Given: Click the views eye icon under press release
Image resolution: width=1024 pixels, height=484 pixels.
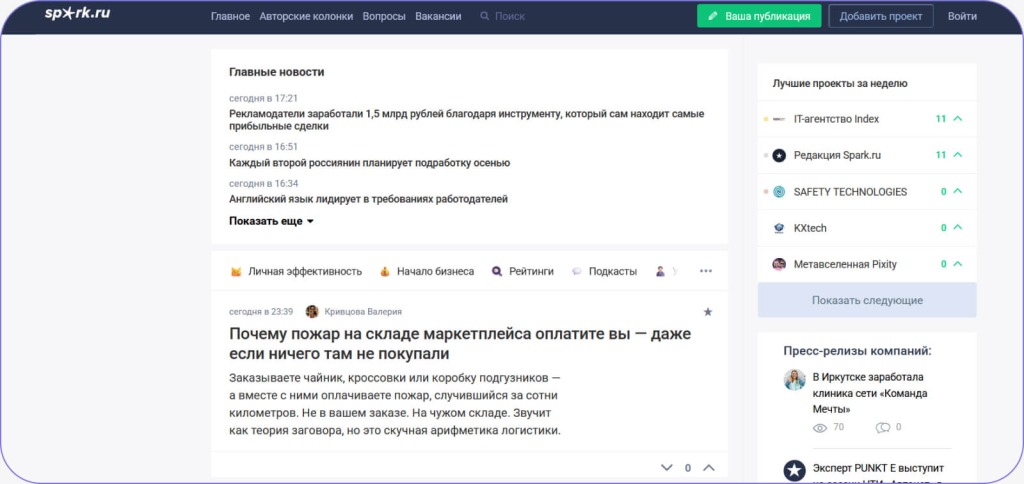Looking at the screenshot, I should tap(820, 428).
